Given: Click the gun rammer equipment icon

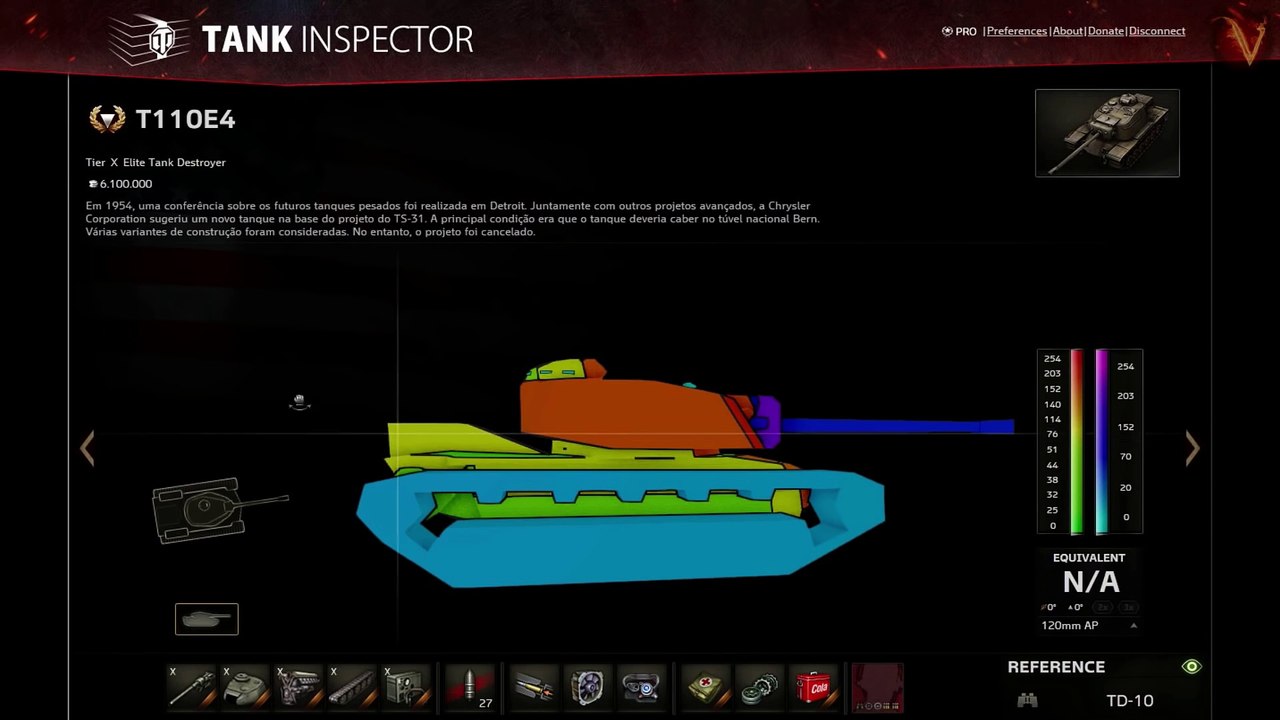Looking at the screenshot, I should coord(534,687).
